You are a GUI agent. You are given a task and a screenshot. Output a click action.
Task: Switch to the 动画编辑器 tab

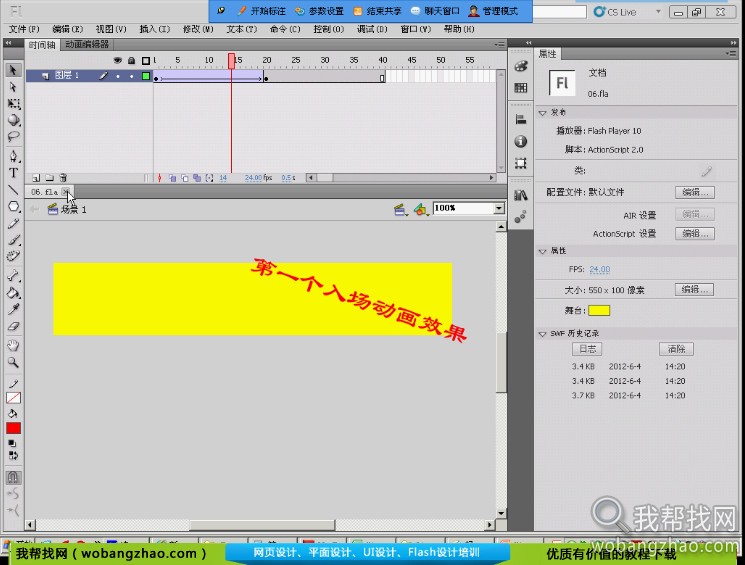[x=87, y=45]
